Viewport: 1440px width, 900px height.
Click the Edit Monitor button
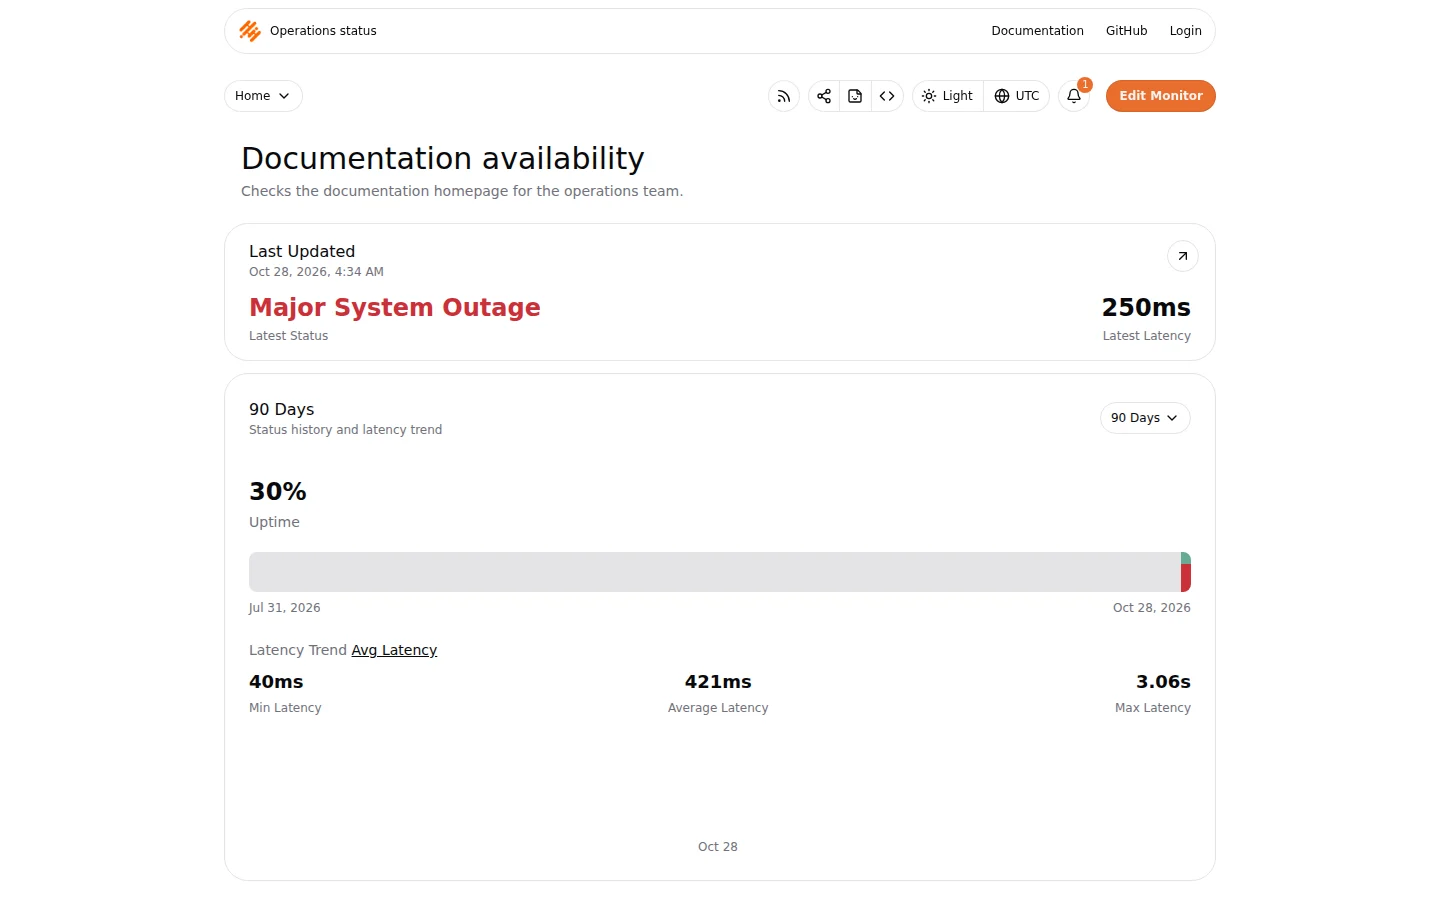pos(1161,96)
